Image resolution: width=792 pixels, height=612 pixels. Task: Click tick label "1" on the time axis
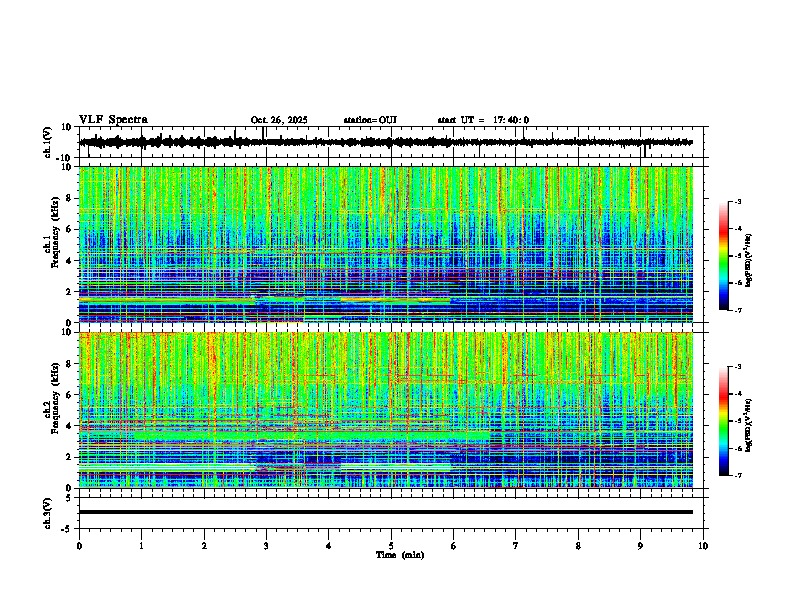tap(141, 546)
